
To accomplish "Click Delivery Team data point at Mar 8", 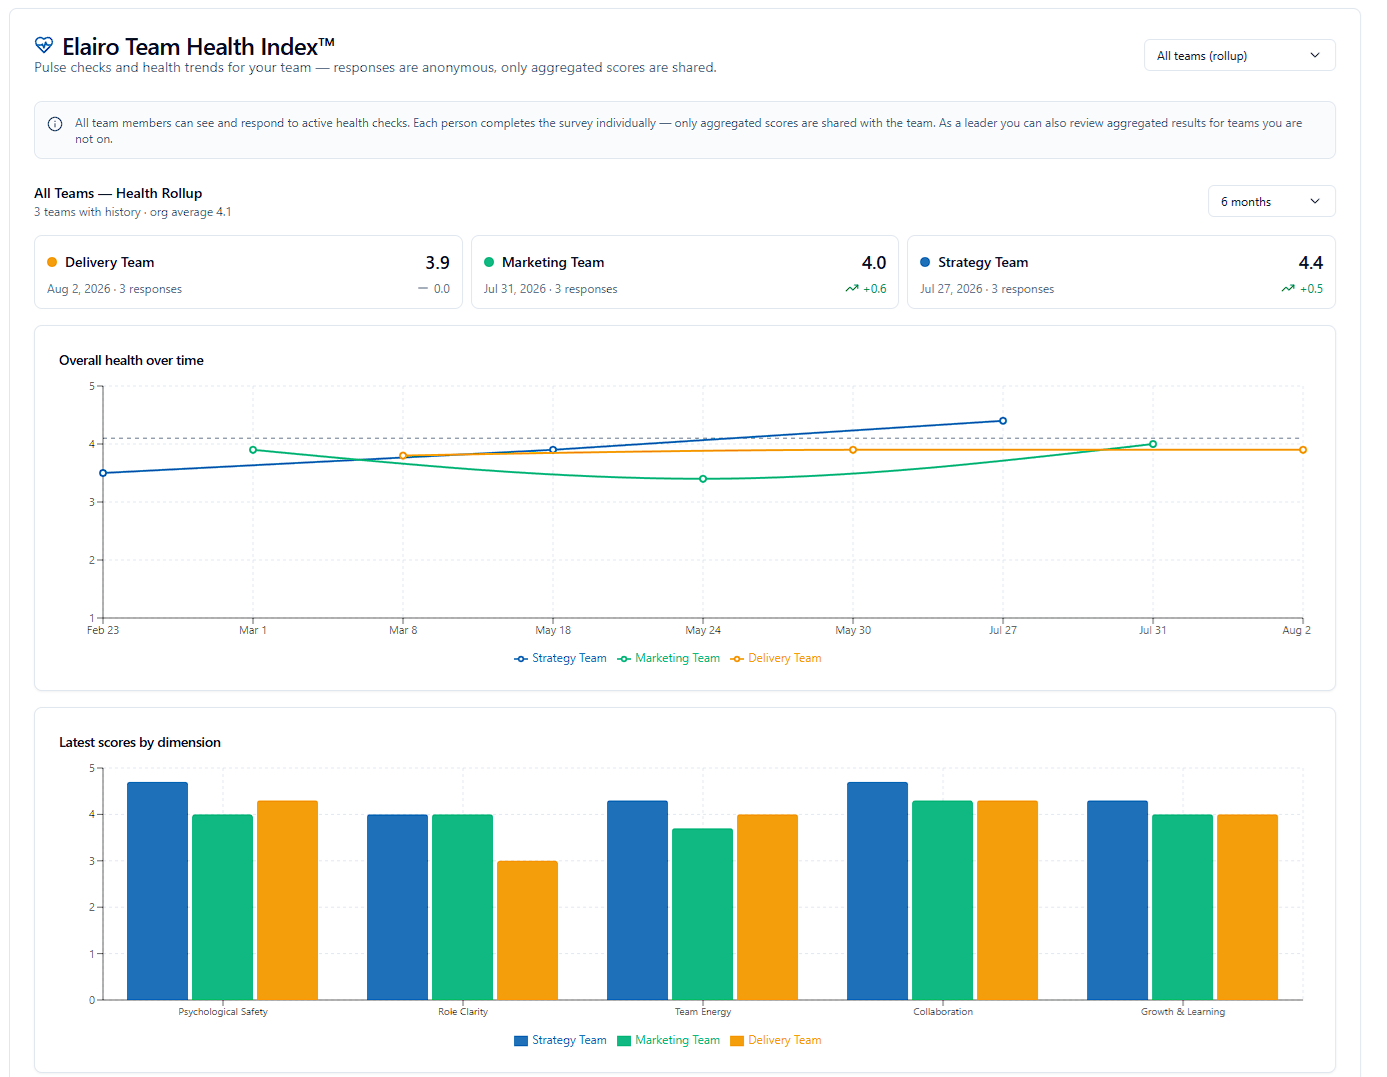I will [403, 456].
